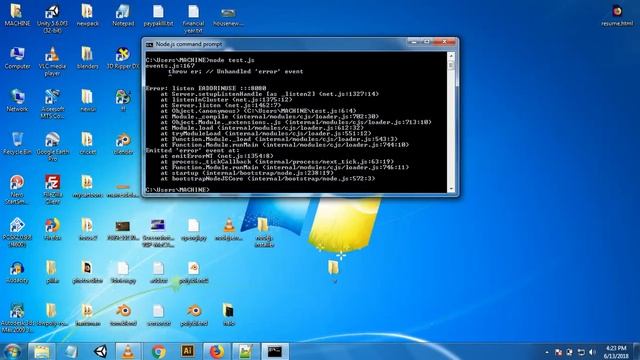Open the cricket folder on desktop
The height and width of the screenshot is (360, 640).
click(x=87, y=143)
